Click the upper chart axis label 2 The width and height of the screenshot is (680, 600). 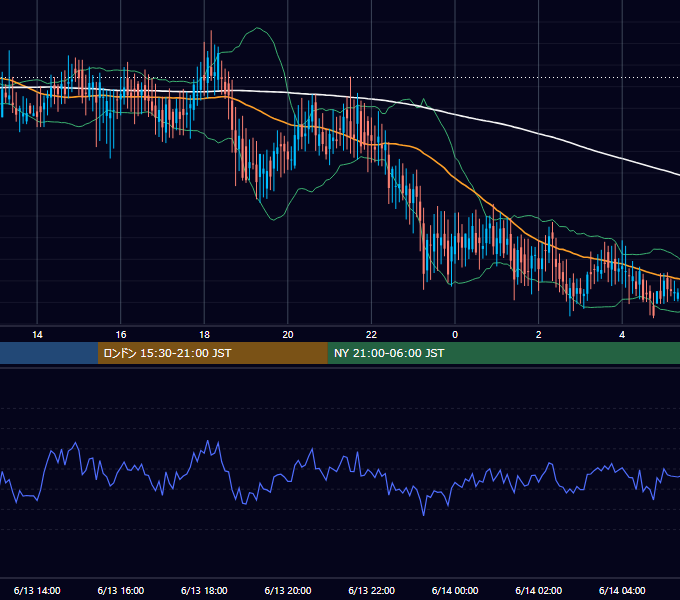pos(539,335)
